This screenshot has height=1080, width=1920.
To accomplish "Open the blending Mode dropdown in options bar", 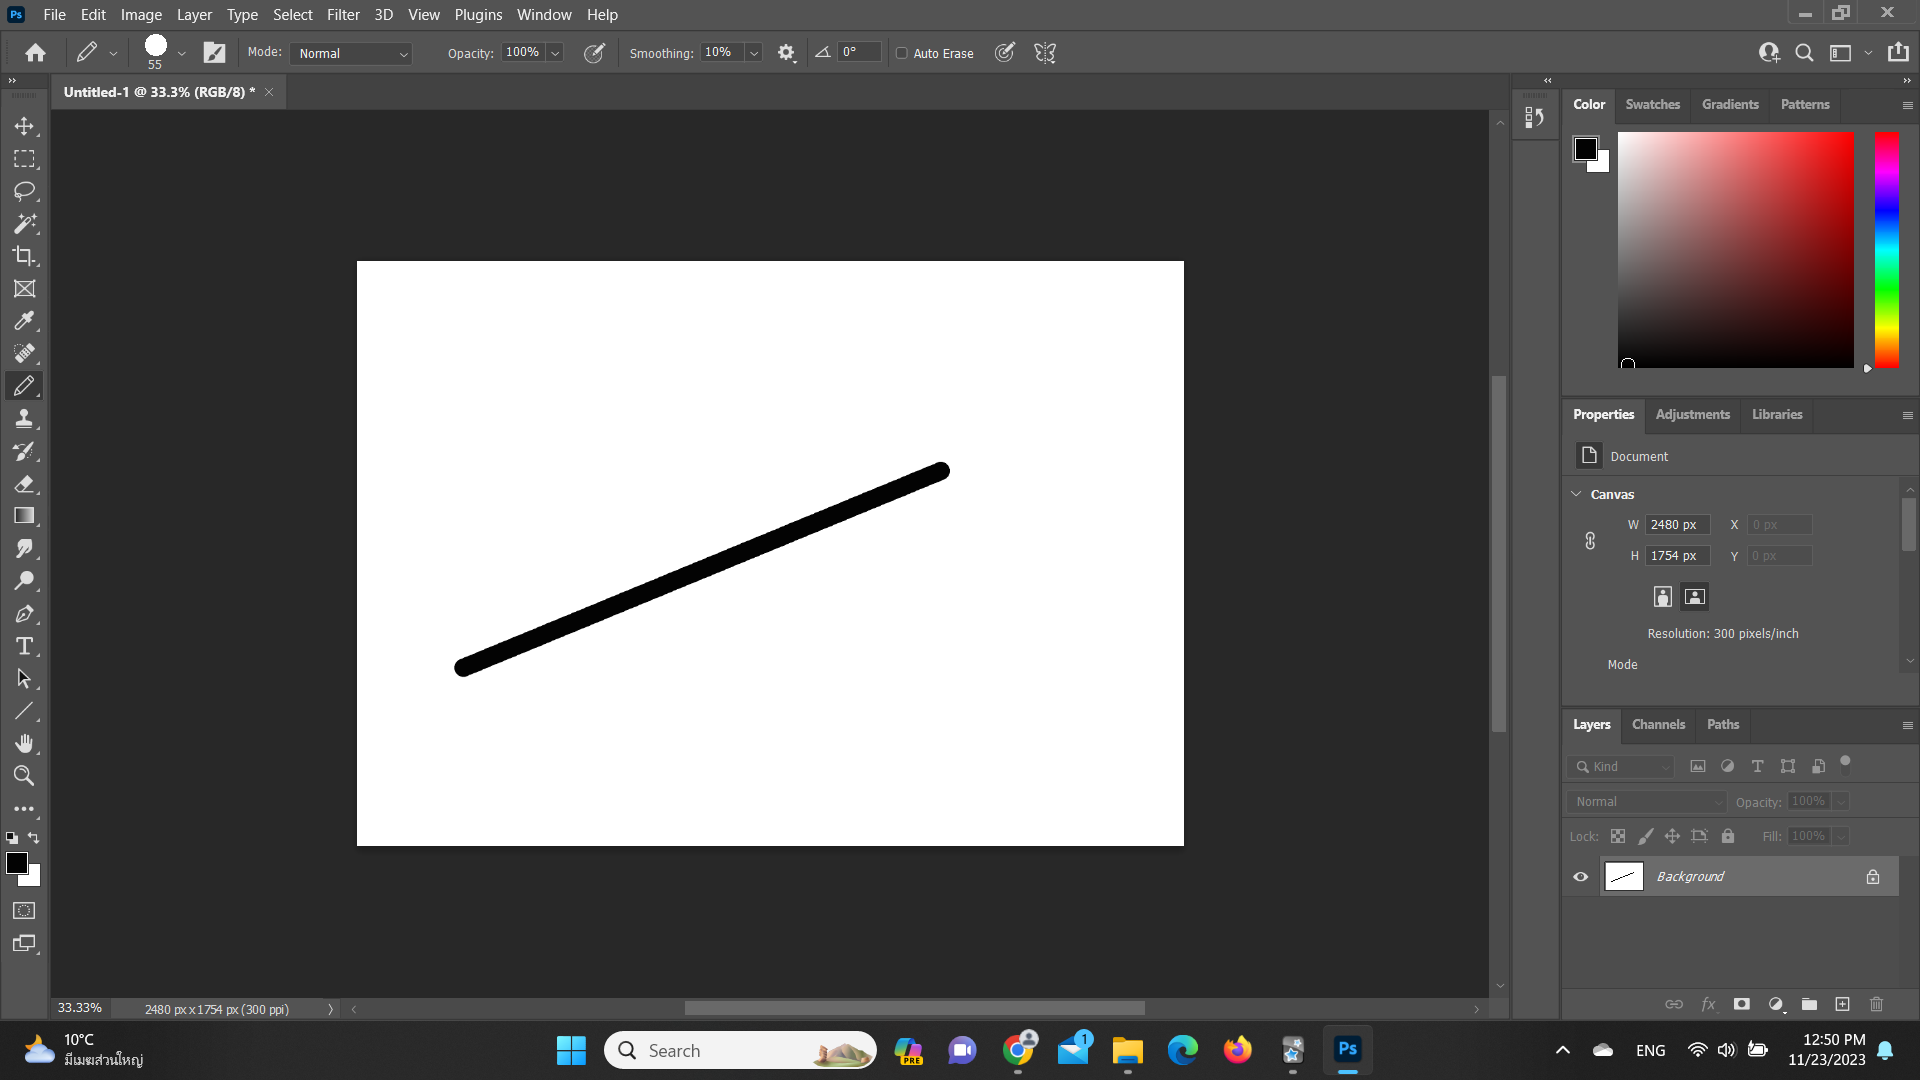I will (352, 53).
